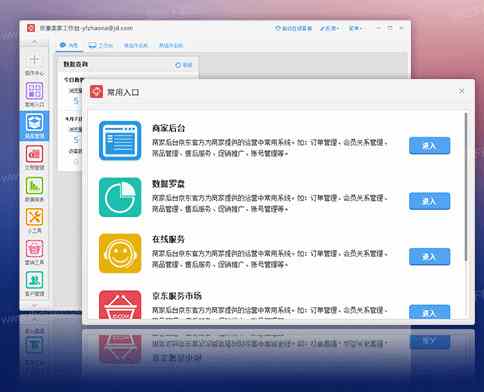484x392 pixels.
Task: Refresh the 数据查询 panel in workbench window
Action: click(x=184, y=65)
